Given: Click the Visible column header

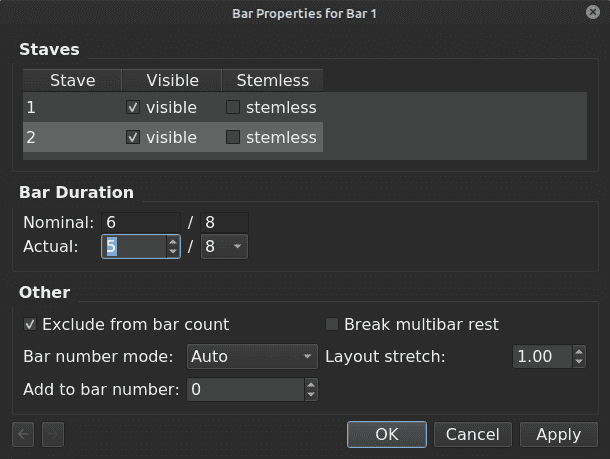Looking at the screenshot, I should point(172,80).
